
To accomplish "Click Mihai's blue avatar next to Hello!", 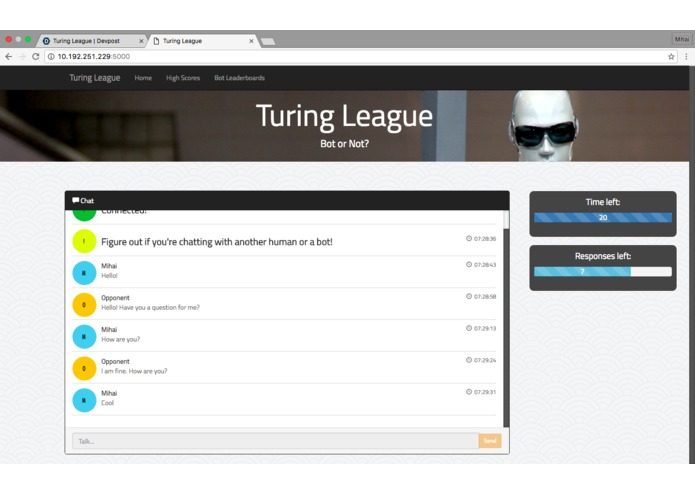I will point(84,272).
